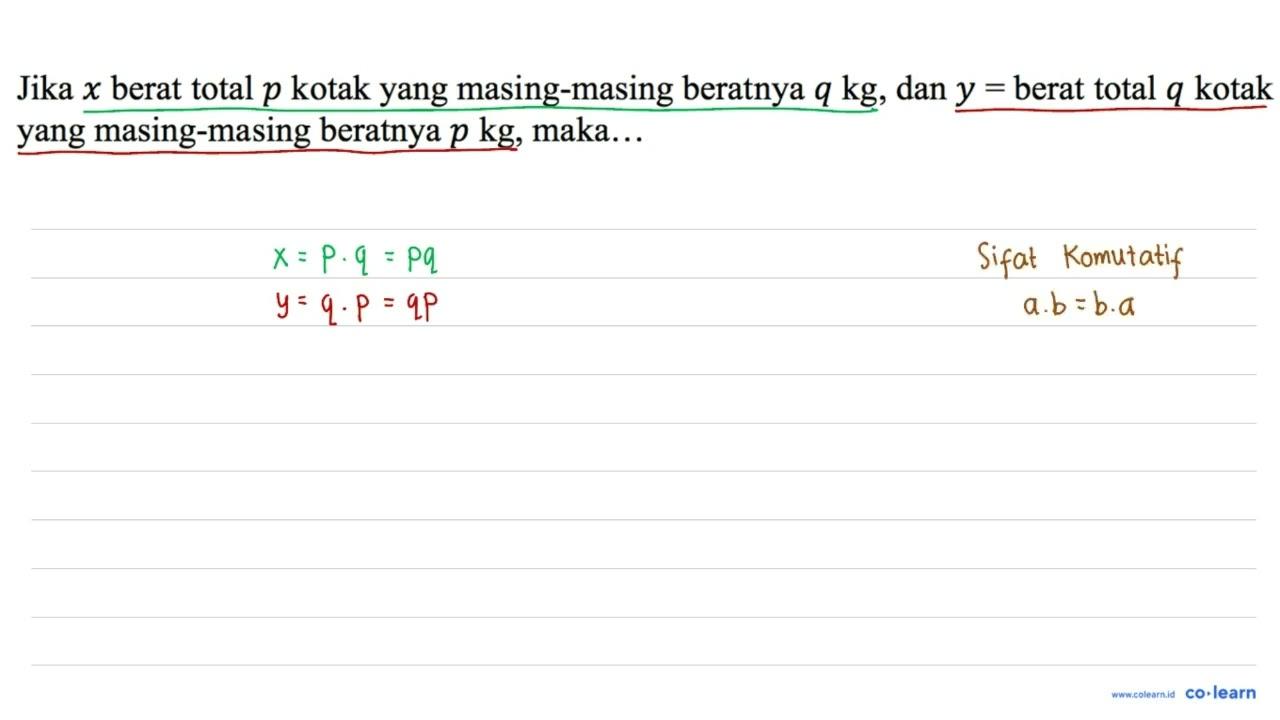Click the formula a.b = b.a
Image resolution: width=1280 pixels, height=720 pixels.
[x=1080, y=306]
